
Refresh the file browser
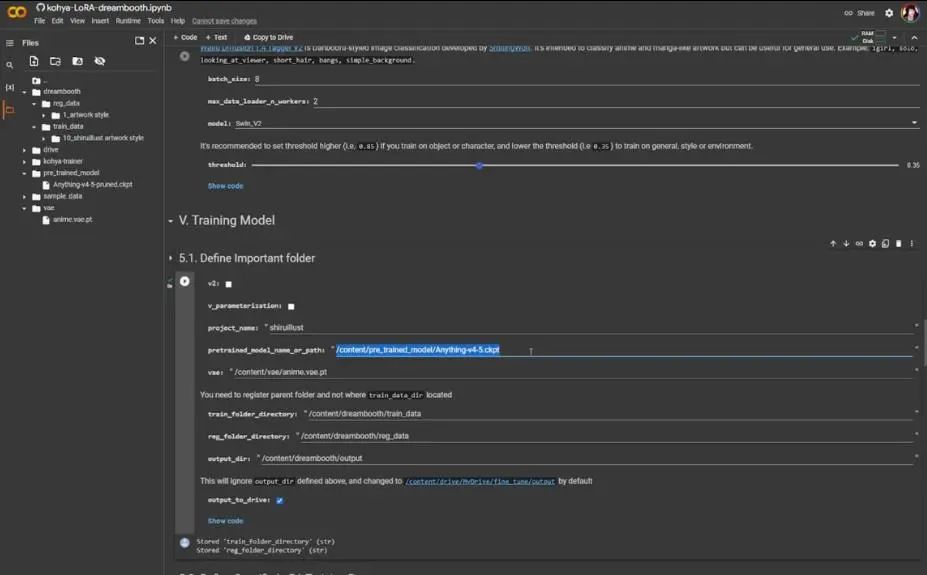point(56,61)
